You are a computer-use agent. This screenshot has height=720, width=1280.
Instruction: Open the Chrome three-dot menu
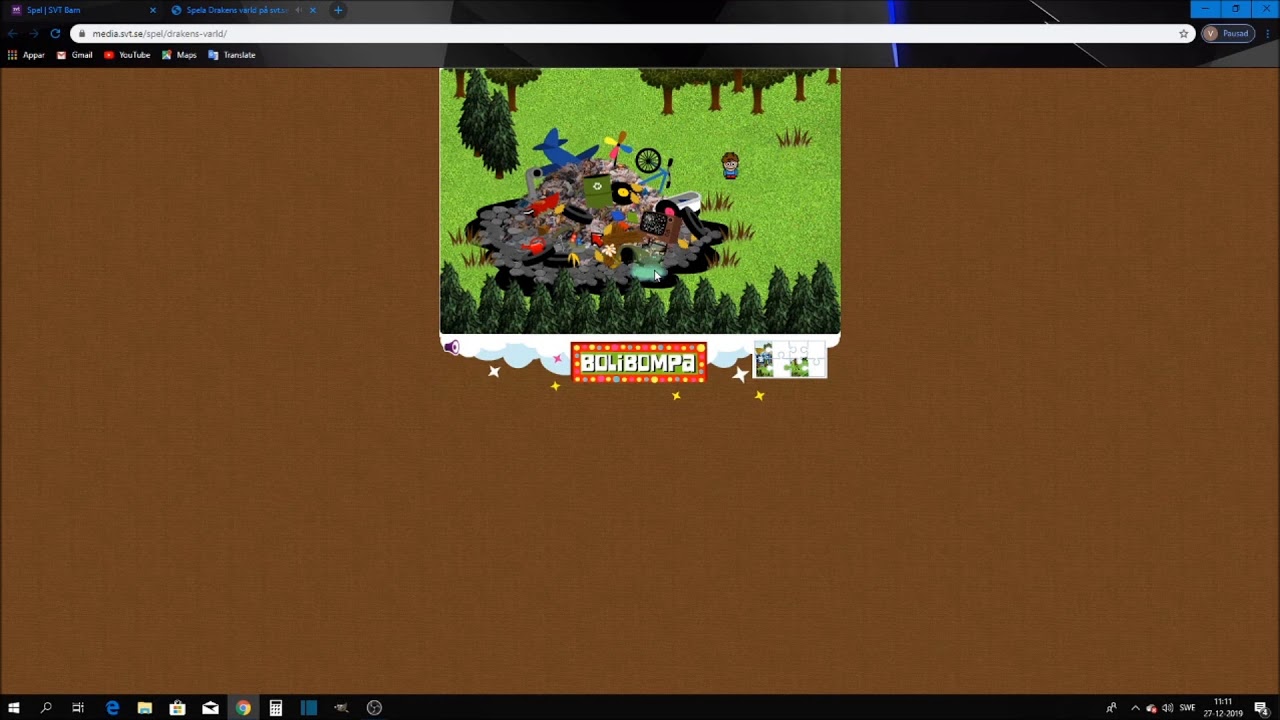(x=1267, y=33)
